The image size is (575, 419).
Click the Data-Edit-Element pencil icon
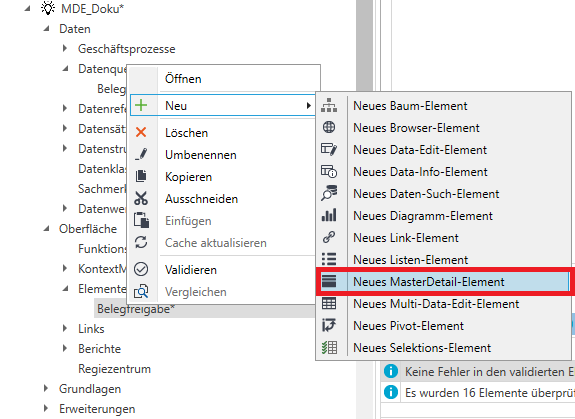click(329, 149)
